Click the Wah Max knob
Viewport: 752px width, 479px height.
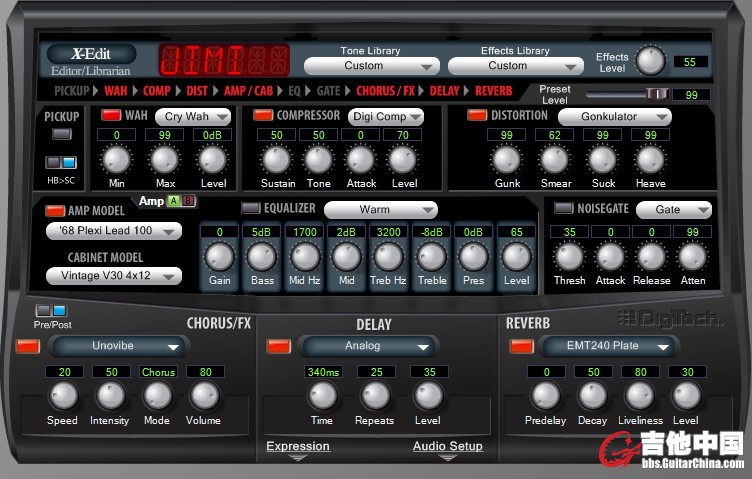click(164, 160)
